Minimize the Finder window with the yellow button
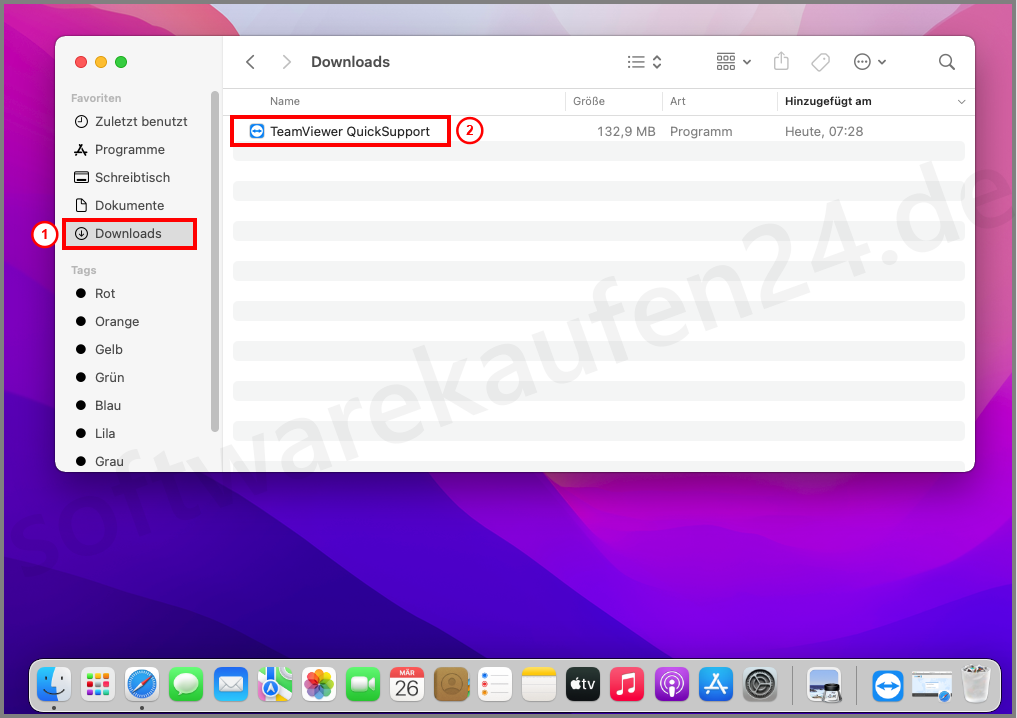This screenshot has width=1017, height=718. pyautogui.click(x=101, y=62)
